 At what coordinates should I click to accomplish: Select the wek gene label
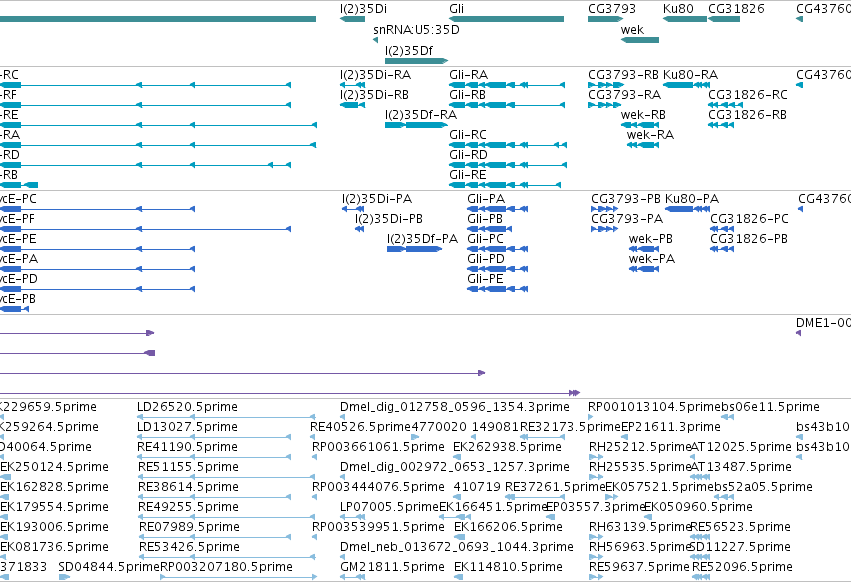point(632,29)
